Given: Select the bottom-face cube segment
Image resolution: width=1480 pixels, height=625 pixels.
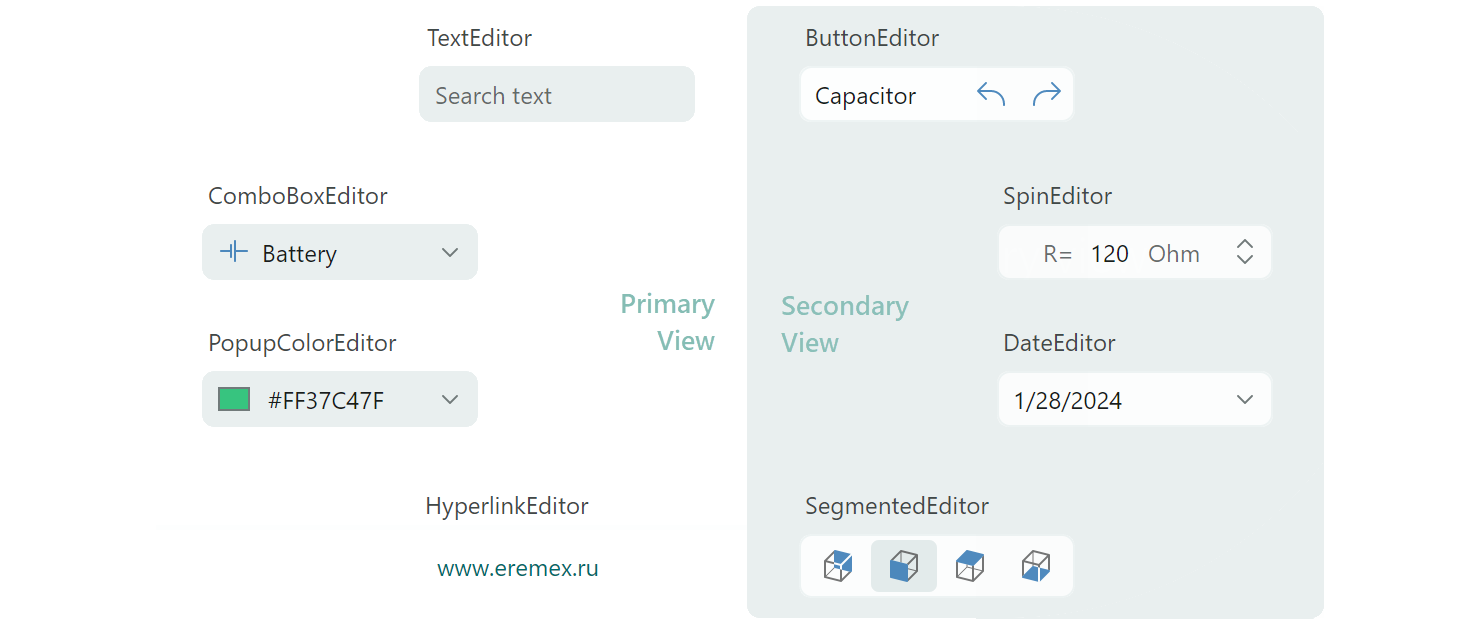Looking at the screenshot, I should 1036,566.
